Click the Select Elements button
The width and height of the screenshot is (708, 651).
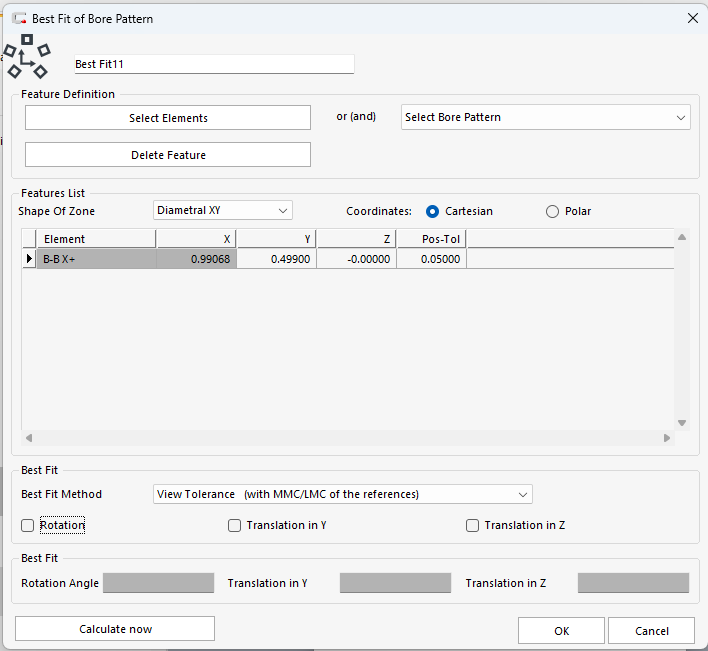tap(168, 118)
